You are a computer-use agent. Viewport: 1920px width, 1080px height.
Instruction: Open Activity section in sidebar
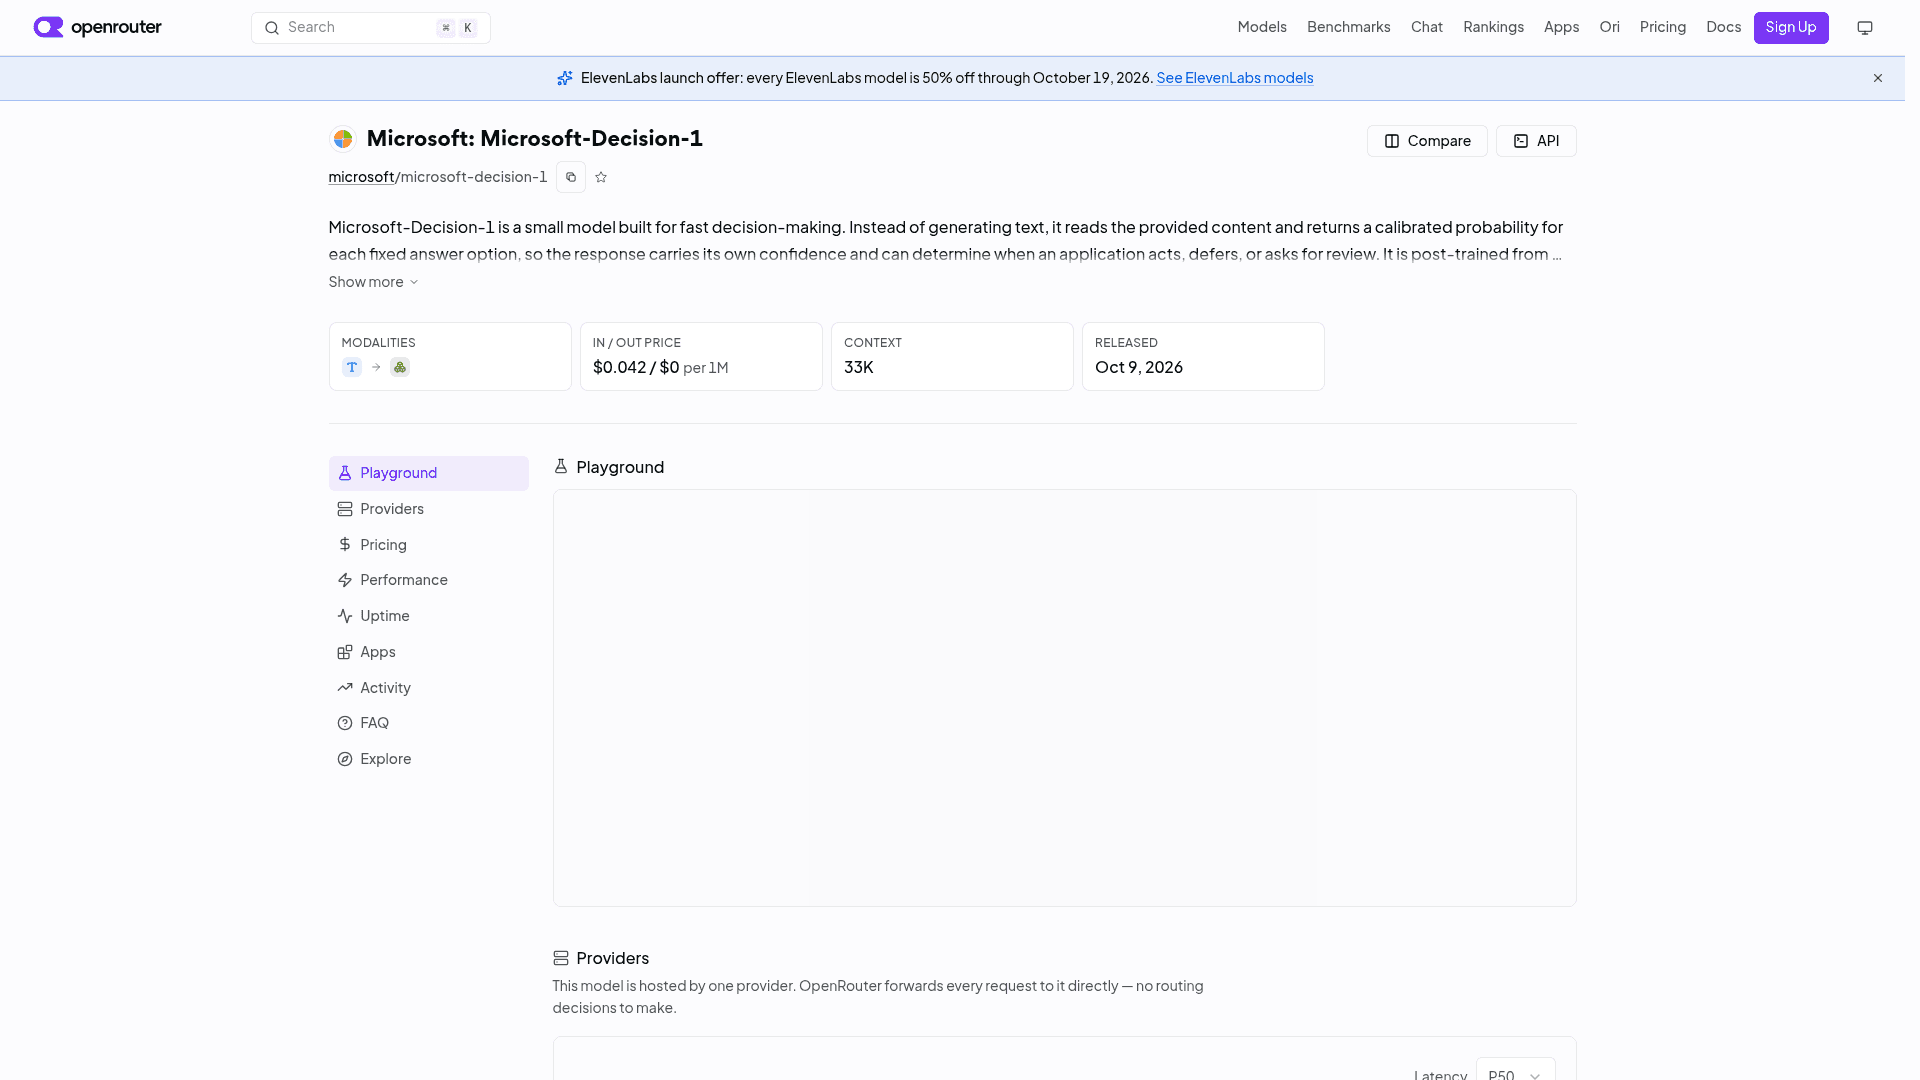coord(429,688)
